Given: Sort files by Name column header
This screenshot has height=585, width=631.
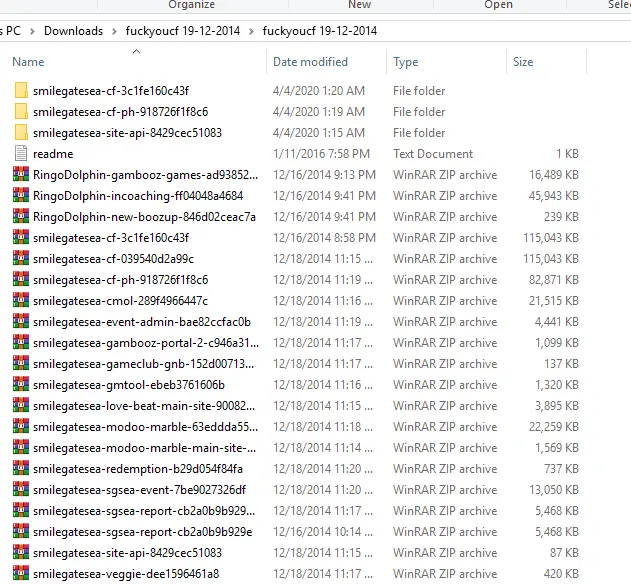Looking at the screenshot, I should 28,62.
